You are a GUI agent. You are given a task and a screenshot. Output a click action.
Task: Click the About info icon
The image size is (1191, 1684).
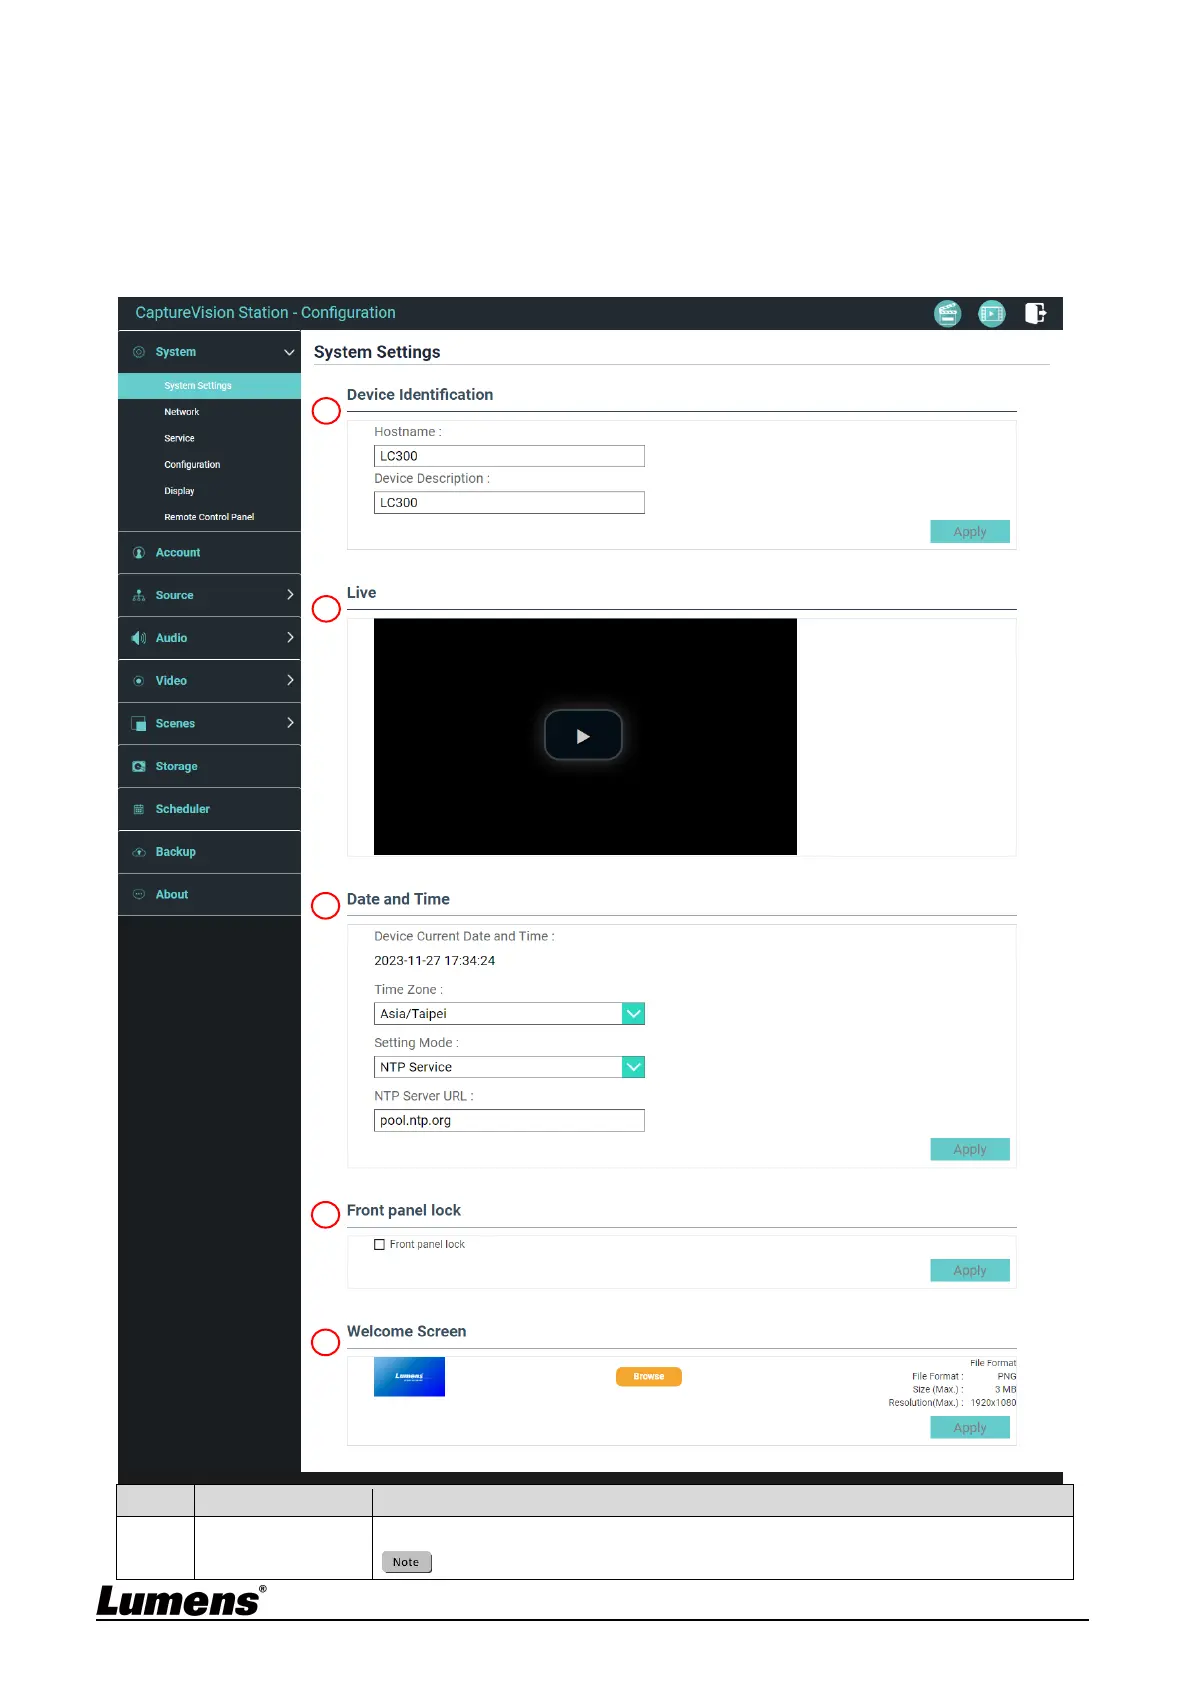[139, 895]
